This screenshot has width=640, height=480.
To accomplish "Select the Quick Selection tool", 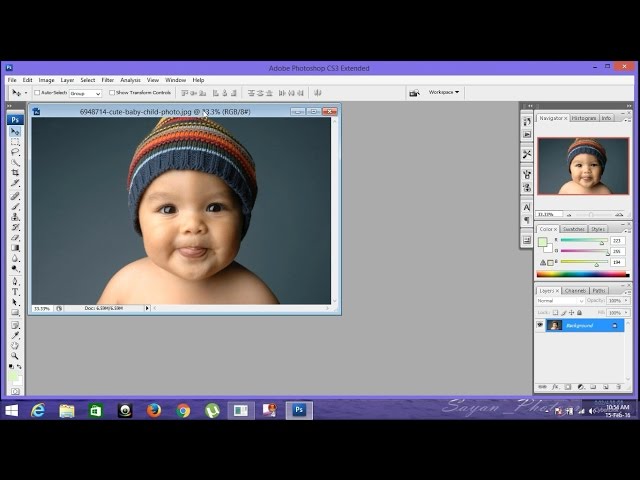I will pyautogui.click(x=15, y=162).
